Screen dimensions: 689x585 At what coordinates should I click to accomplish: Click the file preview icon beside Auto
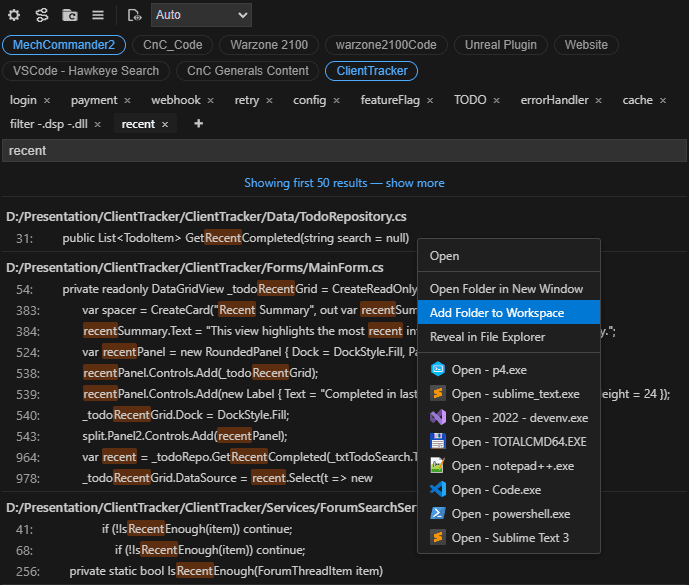134,15
